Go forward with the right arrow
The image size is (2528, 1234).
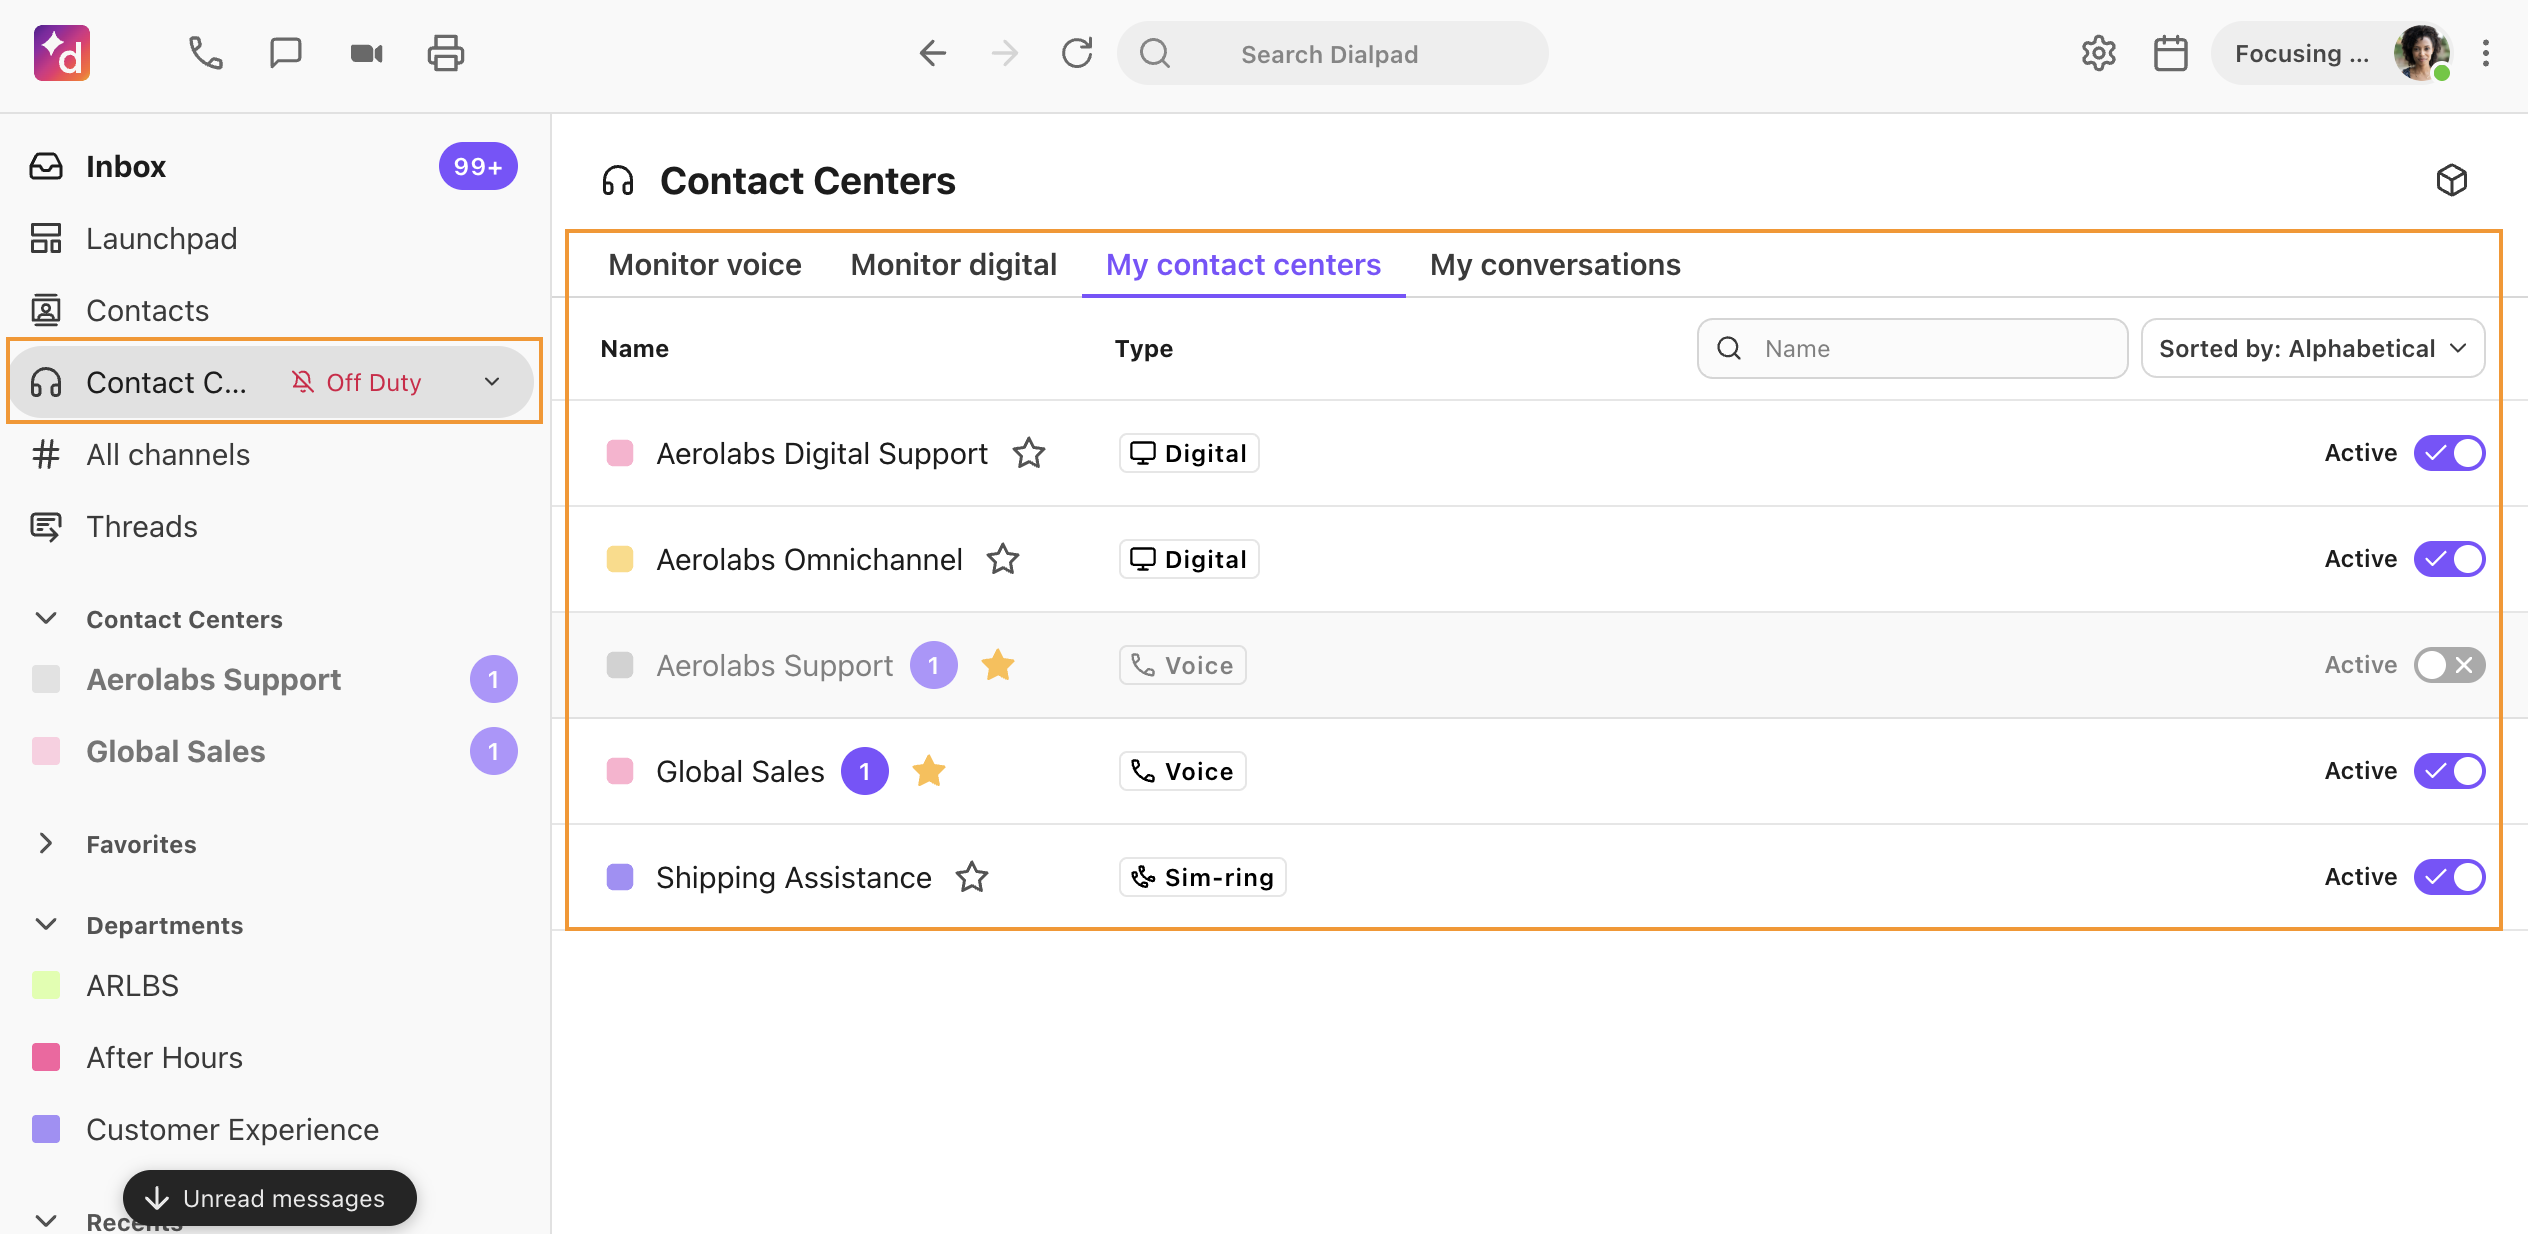1004,53
